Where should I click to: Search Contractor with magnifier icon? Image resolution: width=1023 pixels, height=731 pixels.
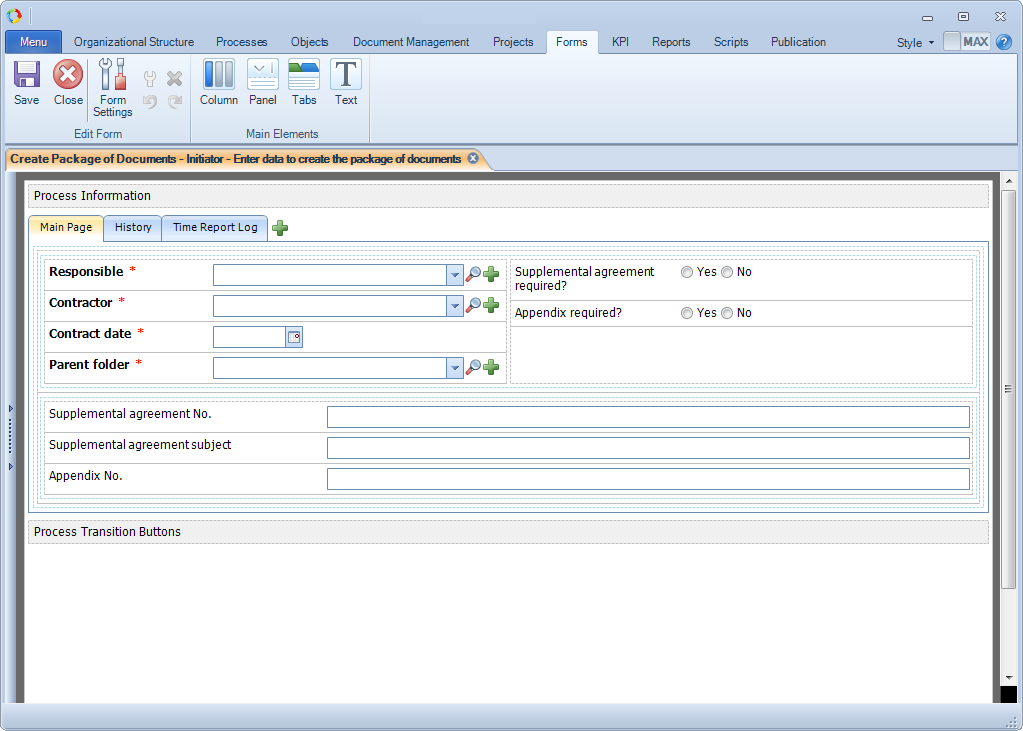tap(473, 305)
